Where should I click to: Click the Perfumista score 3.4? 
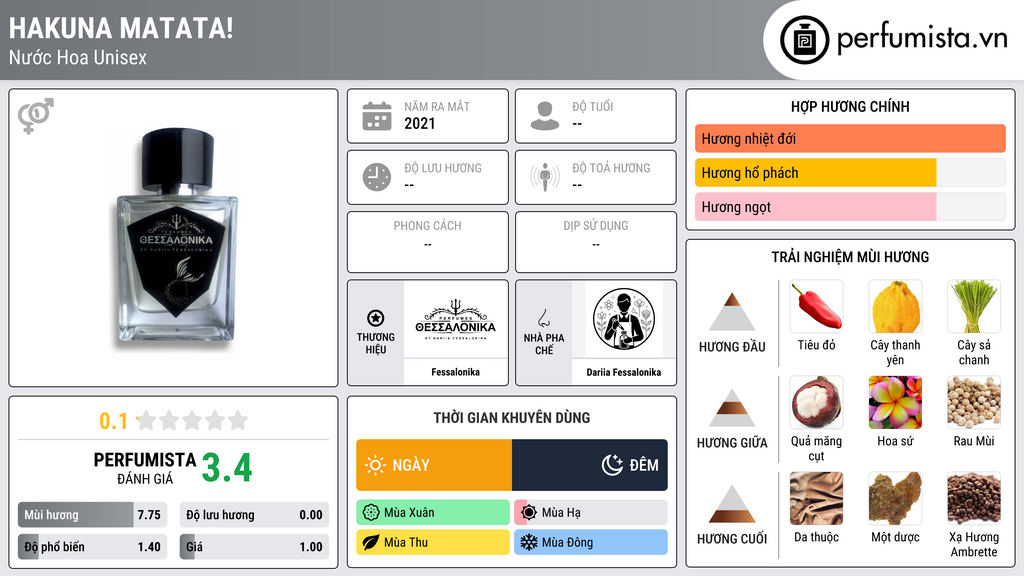tap(227, 468)
